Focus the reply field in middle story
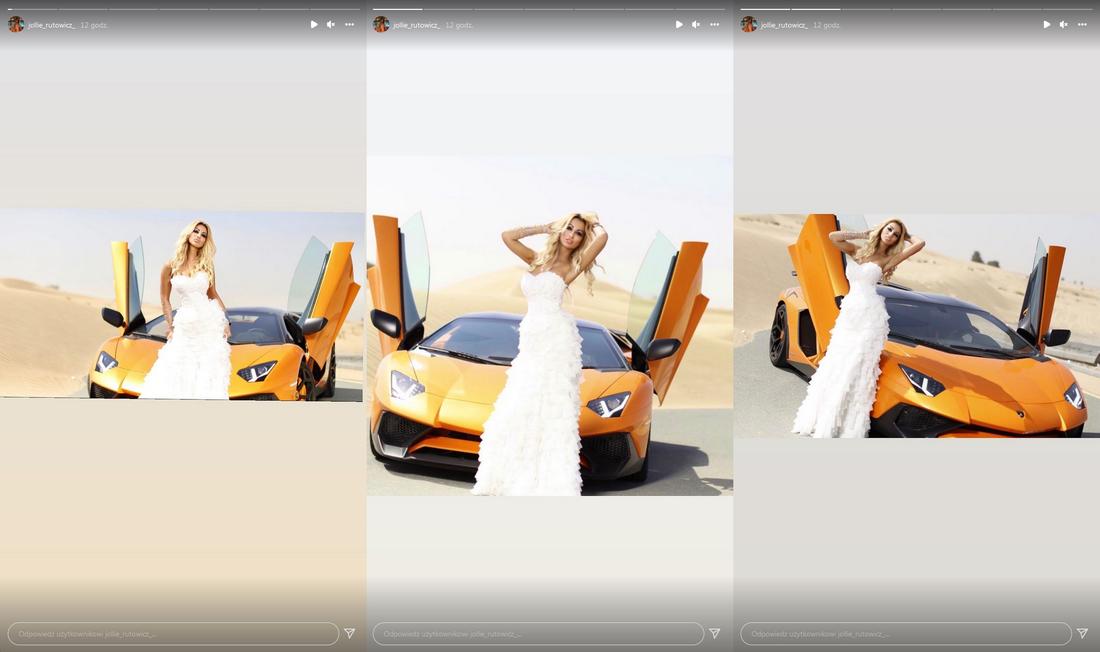Viewport: 1100px width, 652px height. [x=538, y=633]
